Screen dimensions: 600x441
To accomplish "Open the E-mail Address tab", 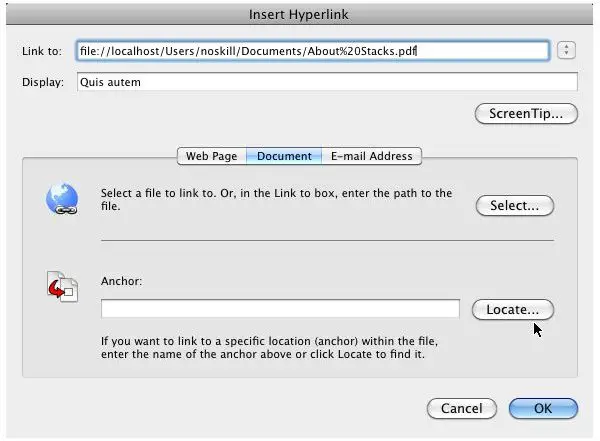I will (372, 156).
